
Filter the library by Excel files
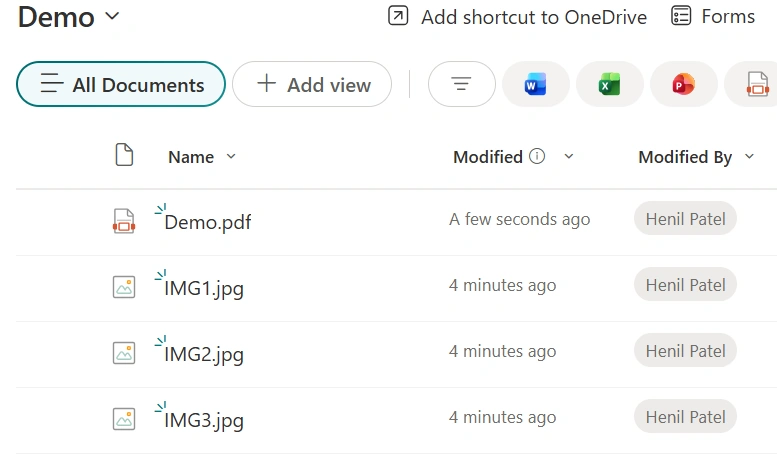pos(610,84)
